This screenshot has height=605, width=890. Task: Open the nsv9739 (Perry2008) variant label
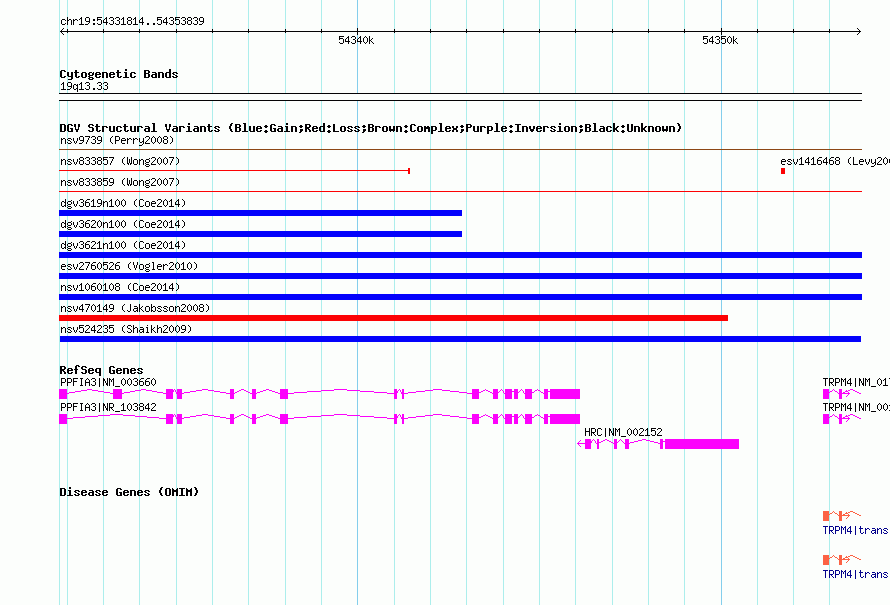click(117, 140)
